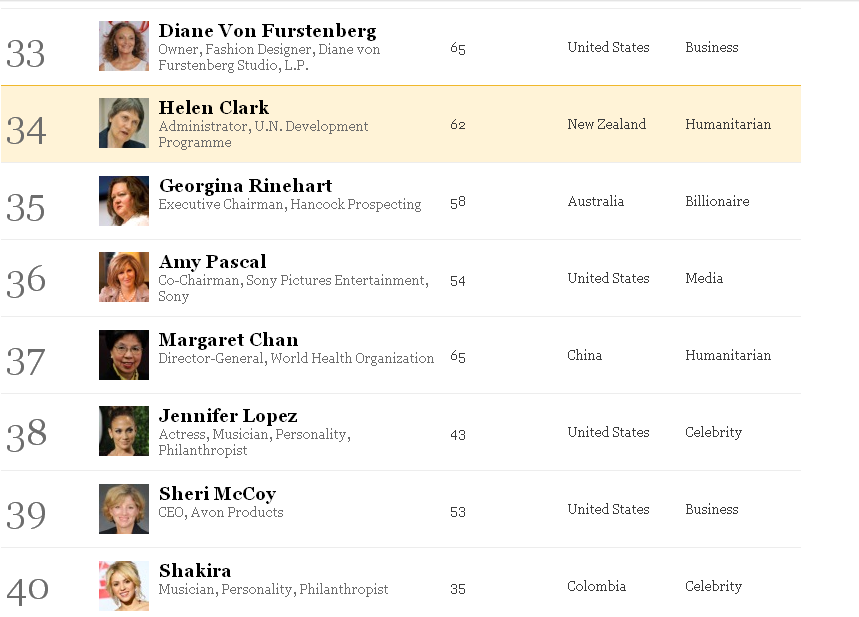The width and height of the screenshot is (859, 617).
Task: Click Humanitarian category in Helen Clark's row
Action: point(728,124)
